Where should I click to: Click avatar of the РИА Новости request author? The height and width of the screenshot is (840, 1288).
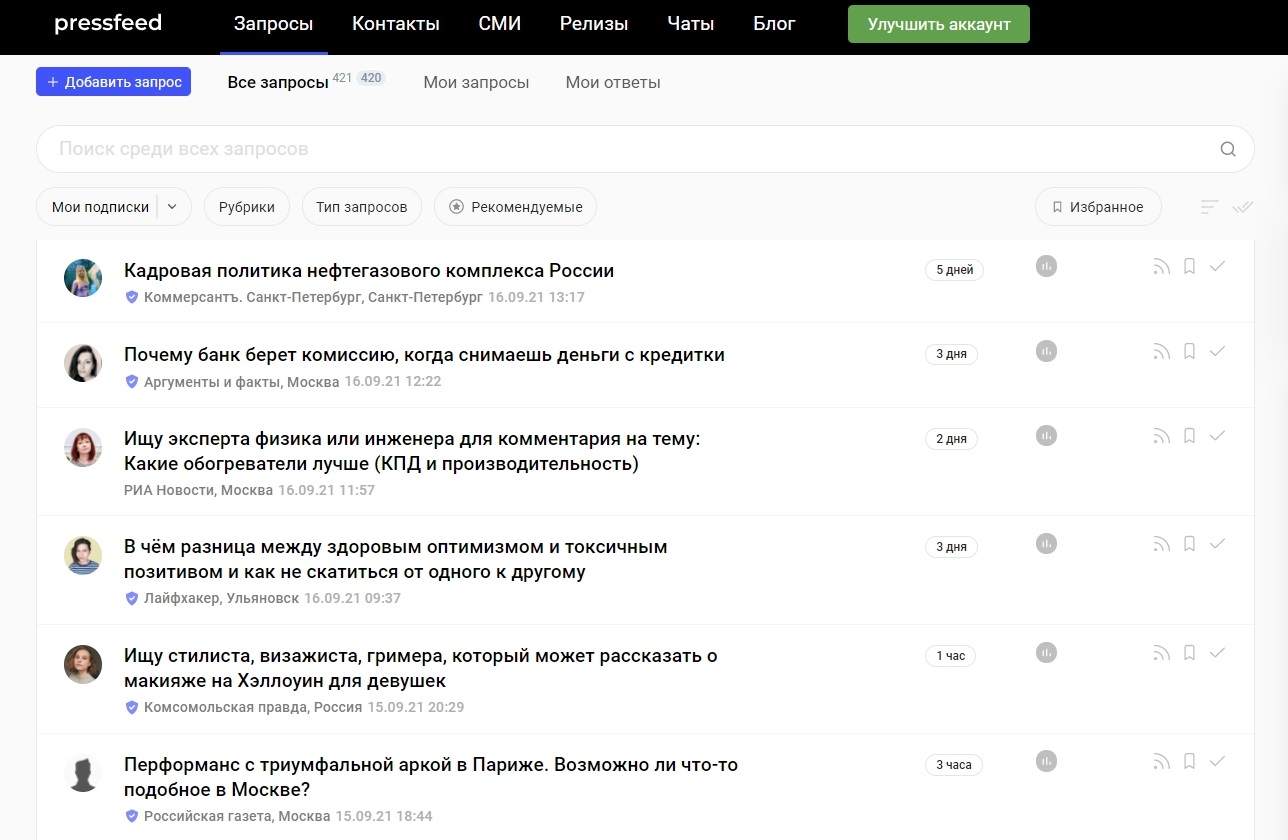83,447
